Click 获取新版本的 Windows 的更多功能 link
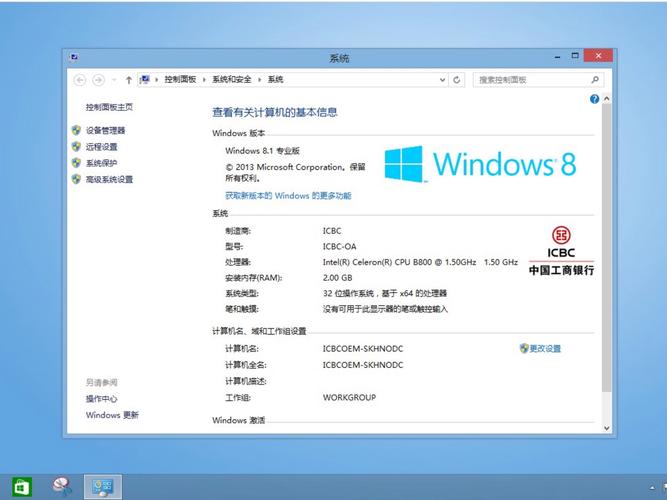 pos(288,196)
